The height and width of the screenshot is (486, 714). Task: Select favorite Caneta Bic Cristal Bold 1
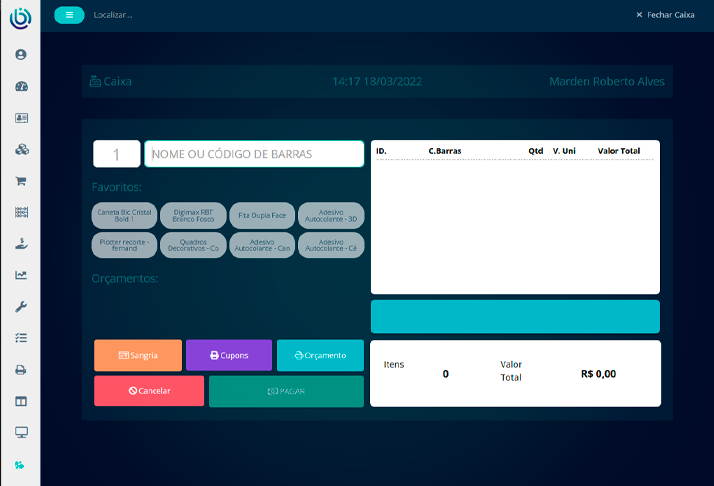click(124, 215)
